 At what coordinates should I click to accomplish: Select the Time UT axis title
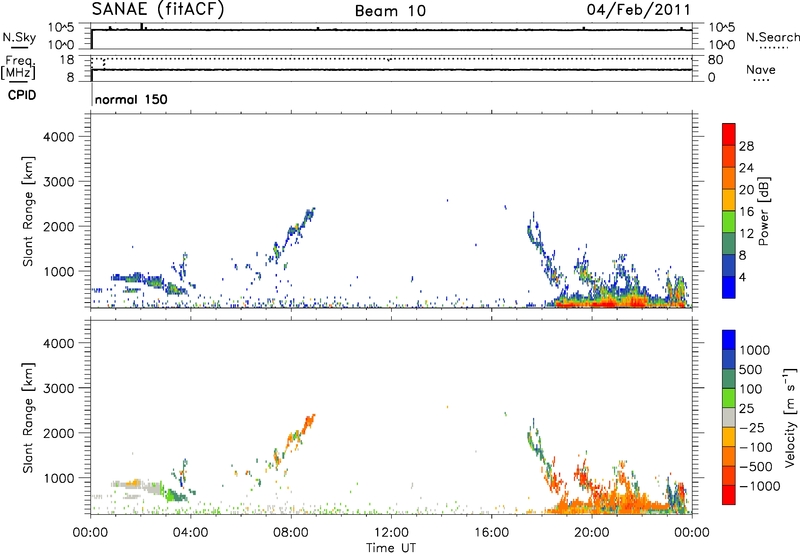pos(391,548)
